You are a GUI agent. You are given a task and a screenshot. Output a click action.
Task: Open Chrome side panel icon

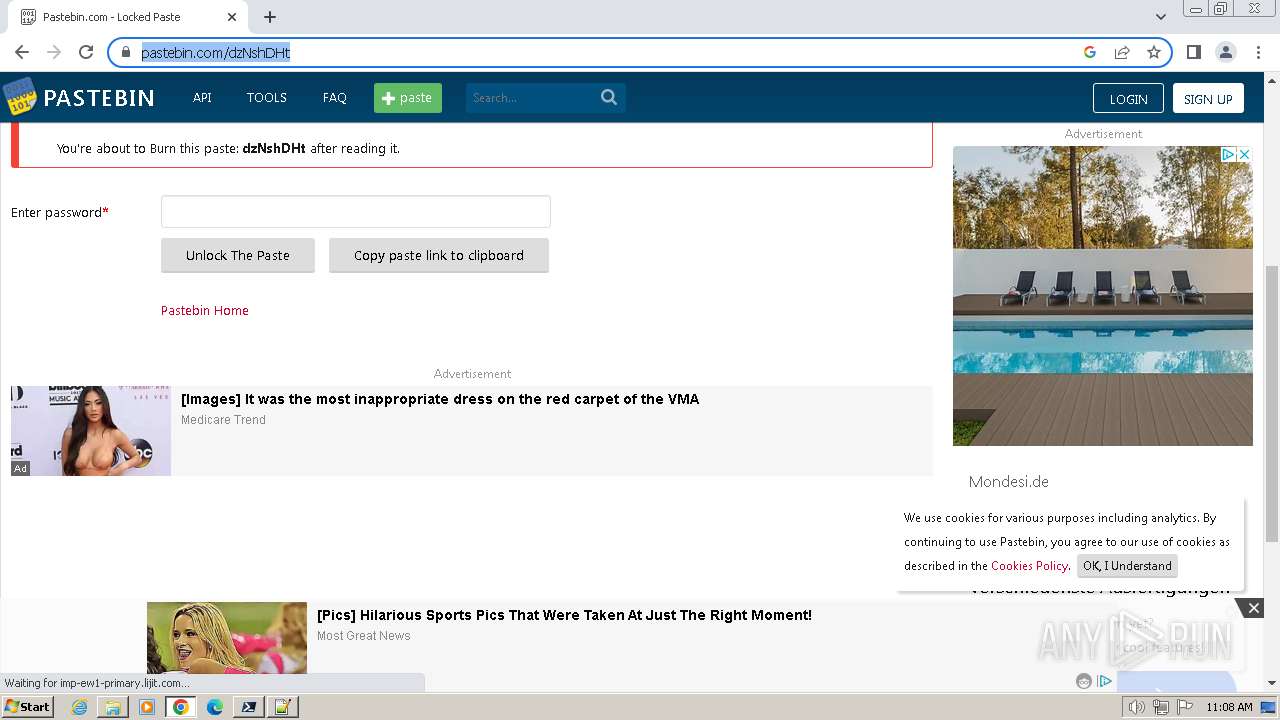(1193, 52)
